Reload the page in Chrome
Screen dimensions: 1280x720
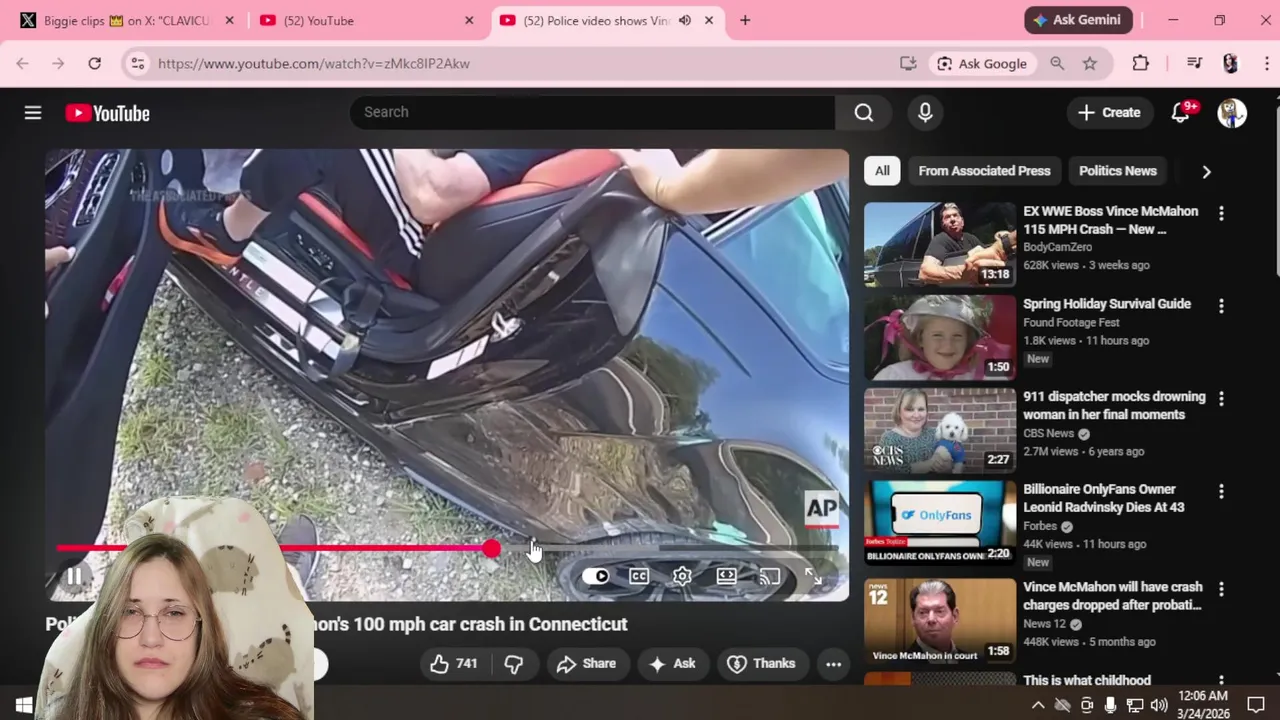coord(94,63)
